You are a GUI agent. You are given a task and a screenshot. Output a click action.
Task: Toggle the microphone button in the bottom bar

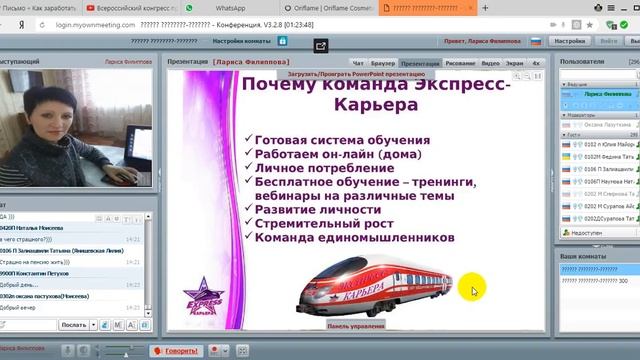point(68,351)
